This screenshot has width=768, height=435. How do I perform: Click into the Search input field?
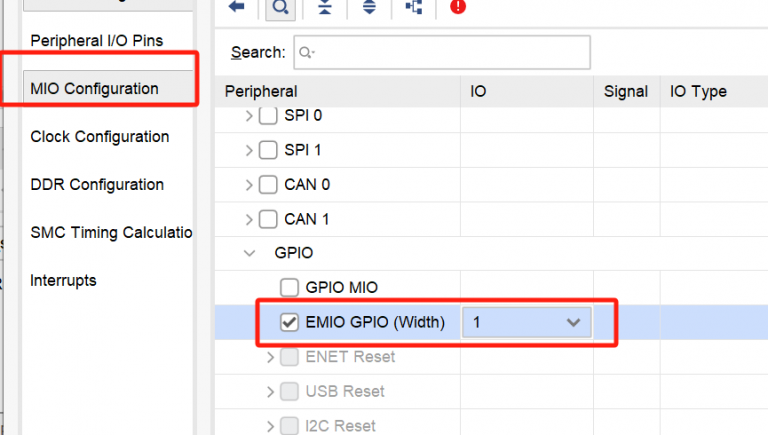coord(450,53)
